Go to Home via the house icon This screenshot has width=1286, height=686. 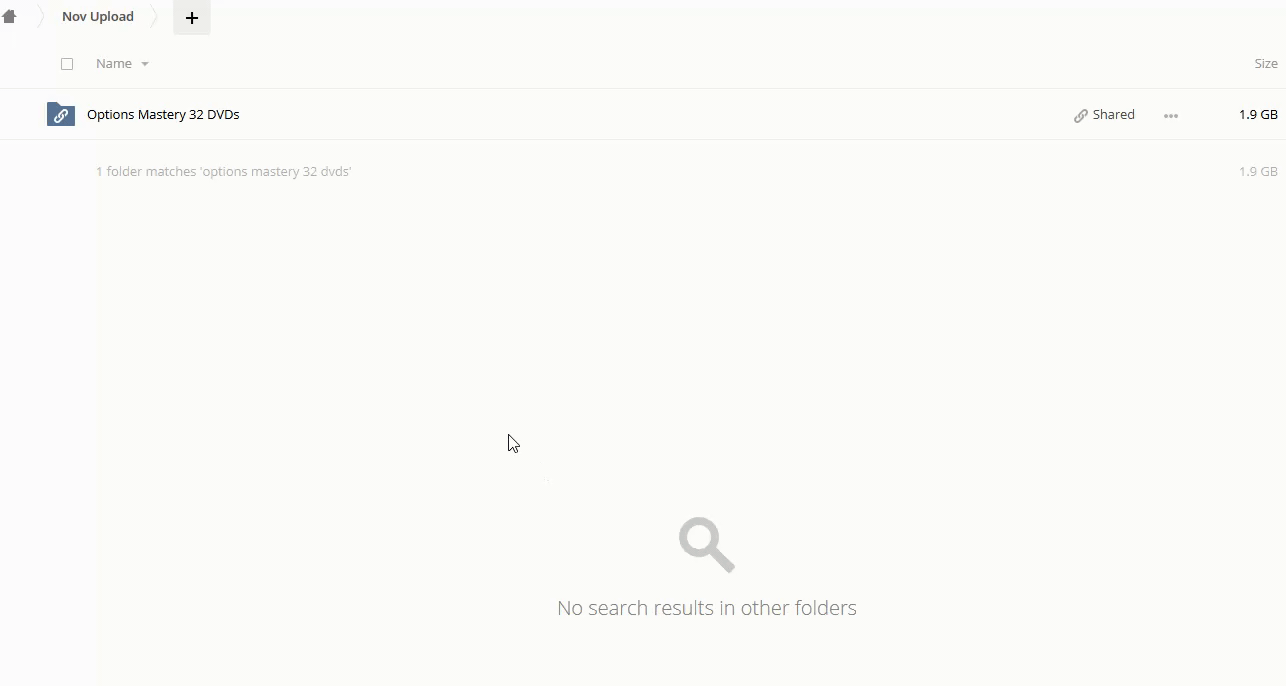9,16
